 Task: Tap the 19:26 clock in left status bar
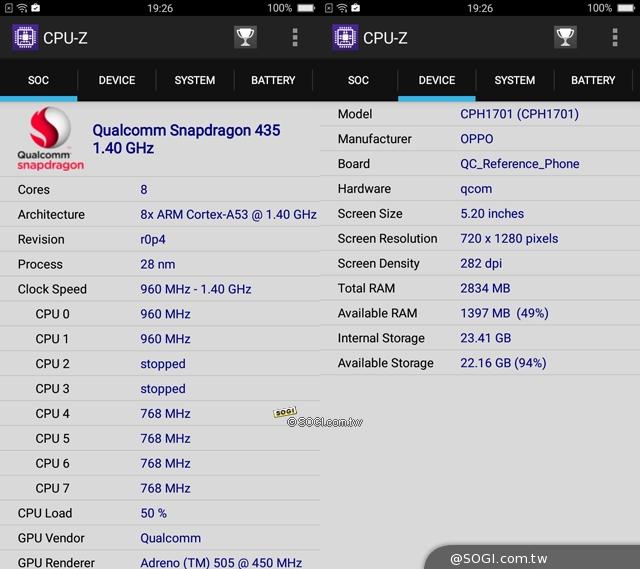[x=160, y=8]
